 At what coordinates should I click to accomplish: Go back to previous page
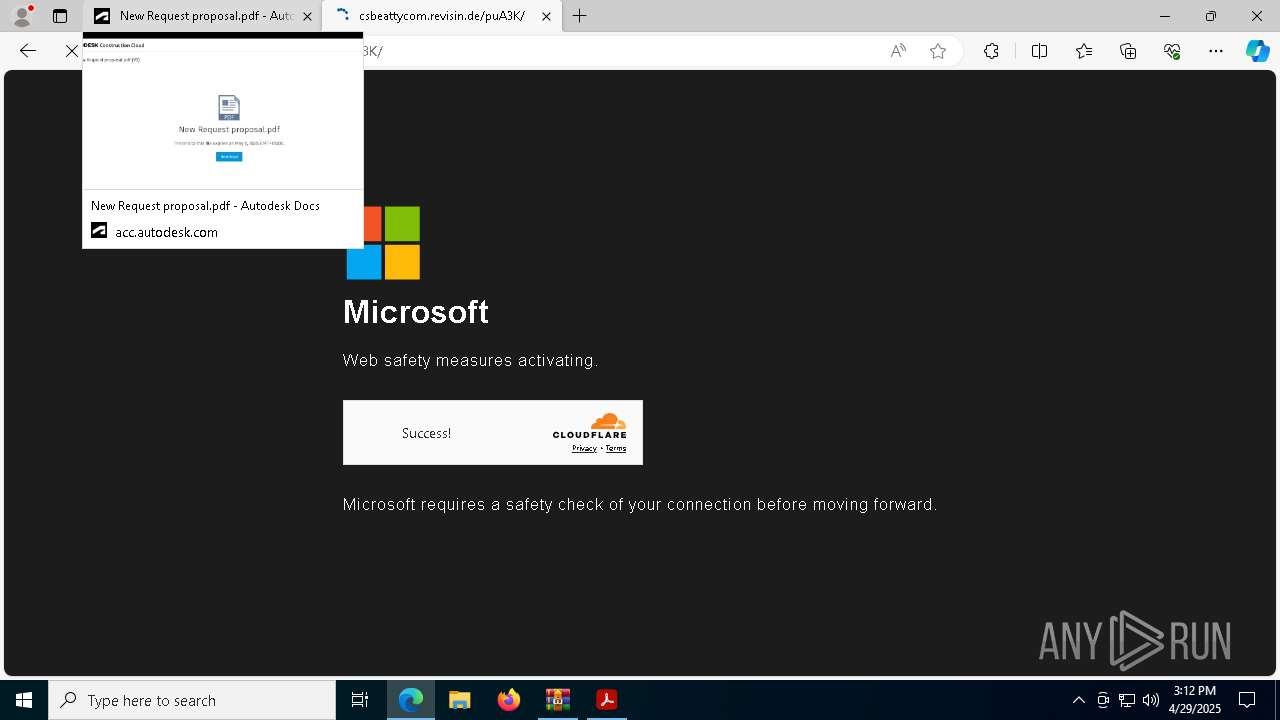point(28,51)
